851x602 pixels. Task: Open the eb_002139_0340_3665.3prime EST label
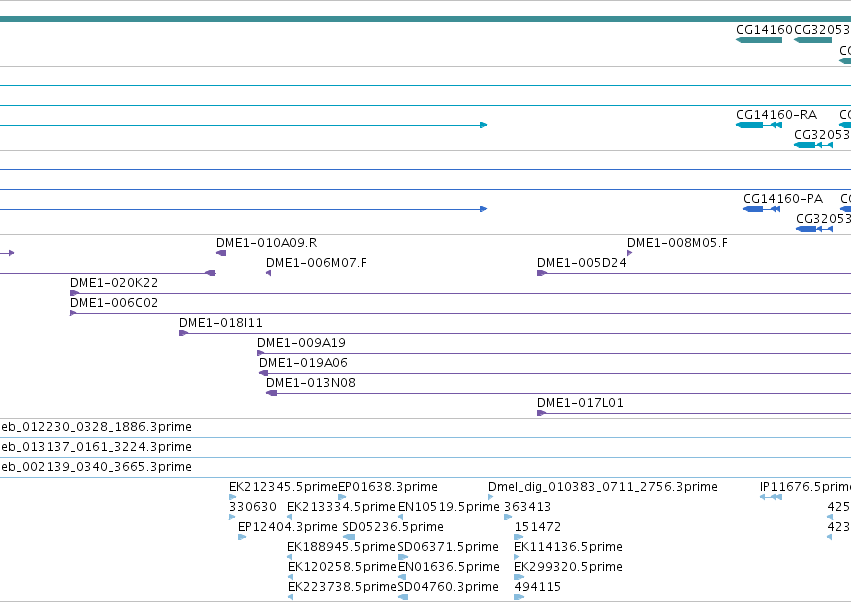pos(96,467)
